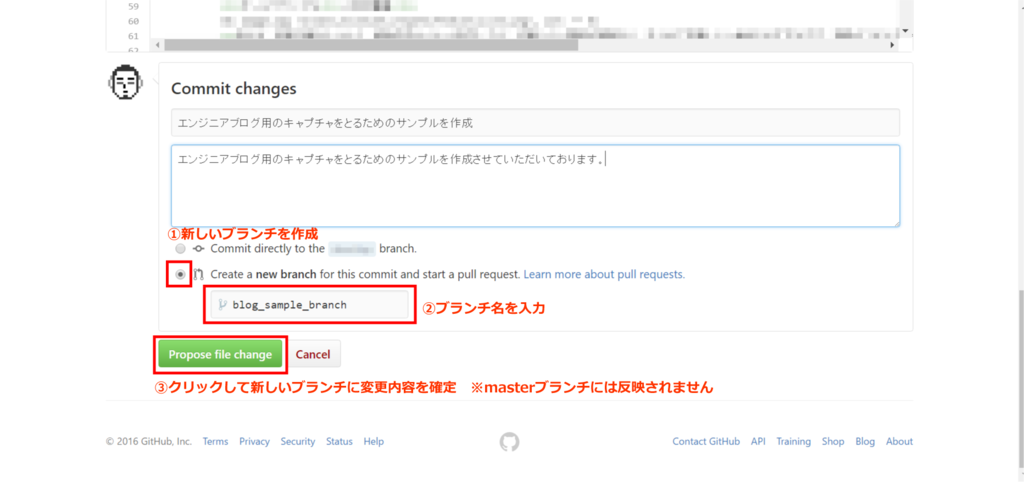Open the Training footer link
Image resolution: width=1024 pixels, height=482 pixels.
(793, 442)
